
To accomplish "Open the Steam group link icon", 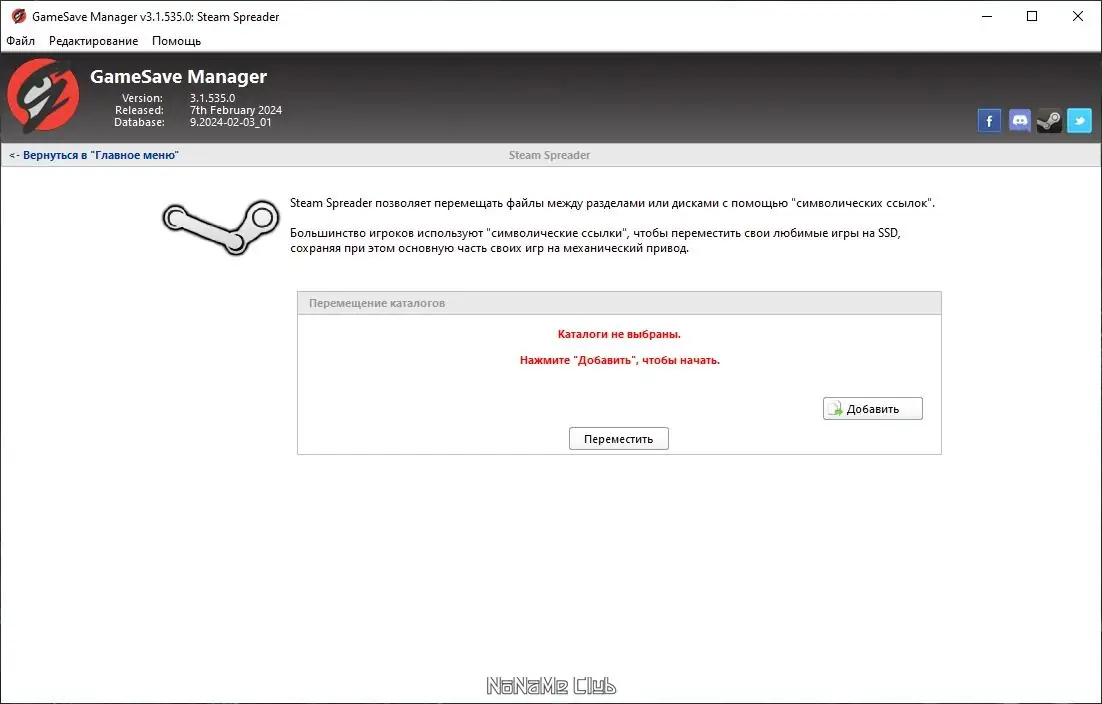I will coord(1049,121).
